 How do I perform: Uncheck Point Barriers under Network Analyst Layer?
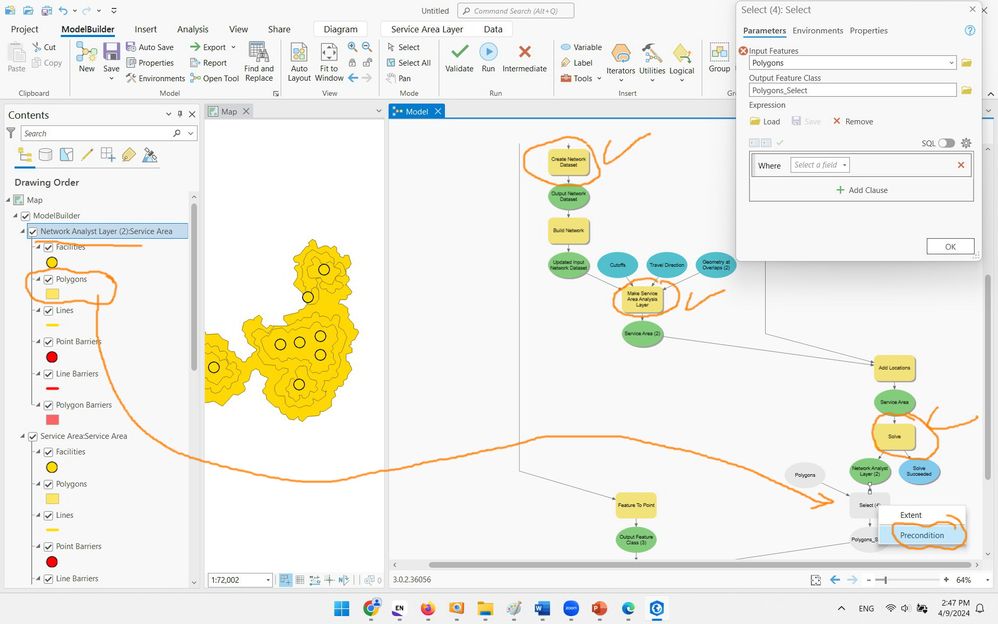click(x=48, y=342)
